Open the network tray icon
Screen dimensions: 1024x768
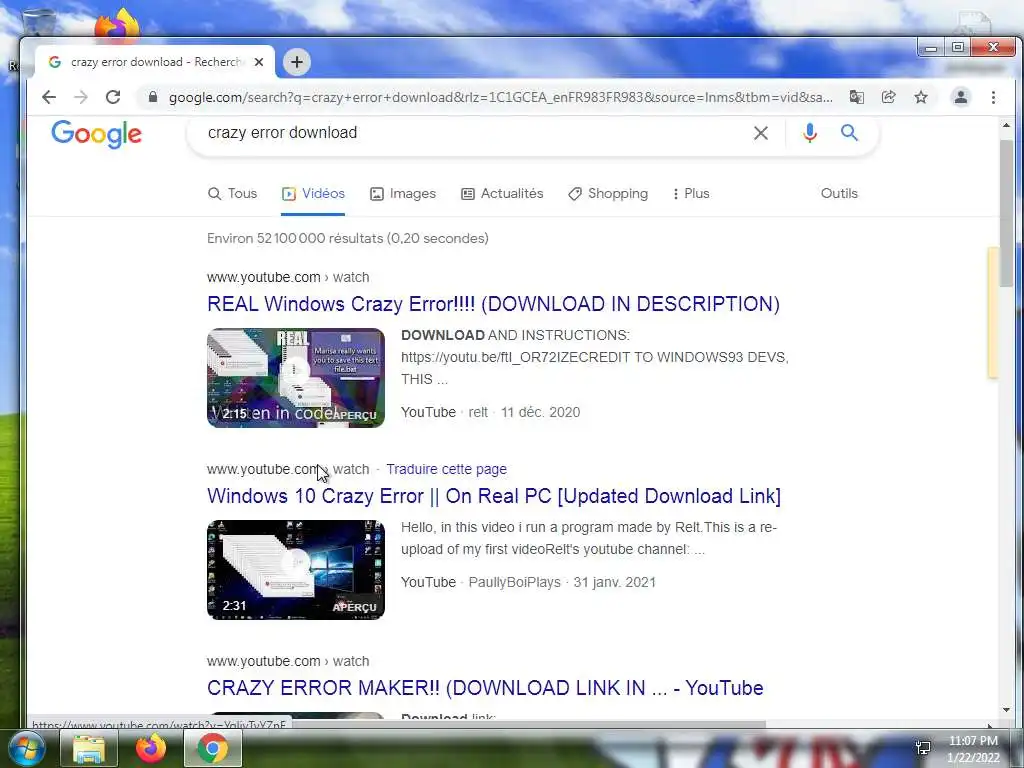click(923, 748)
